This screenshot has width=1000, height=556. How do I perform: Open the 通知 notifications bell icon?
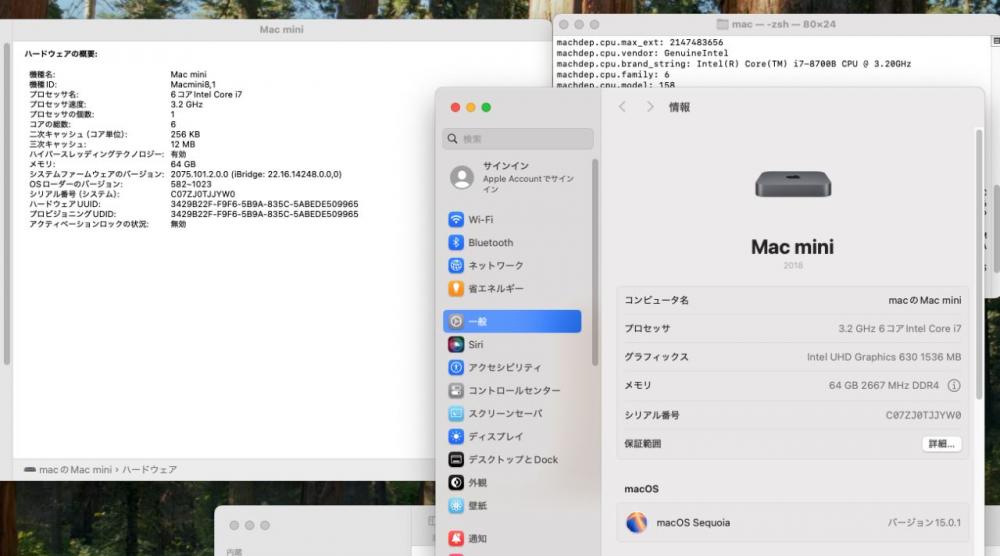click(455, 539)
